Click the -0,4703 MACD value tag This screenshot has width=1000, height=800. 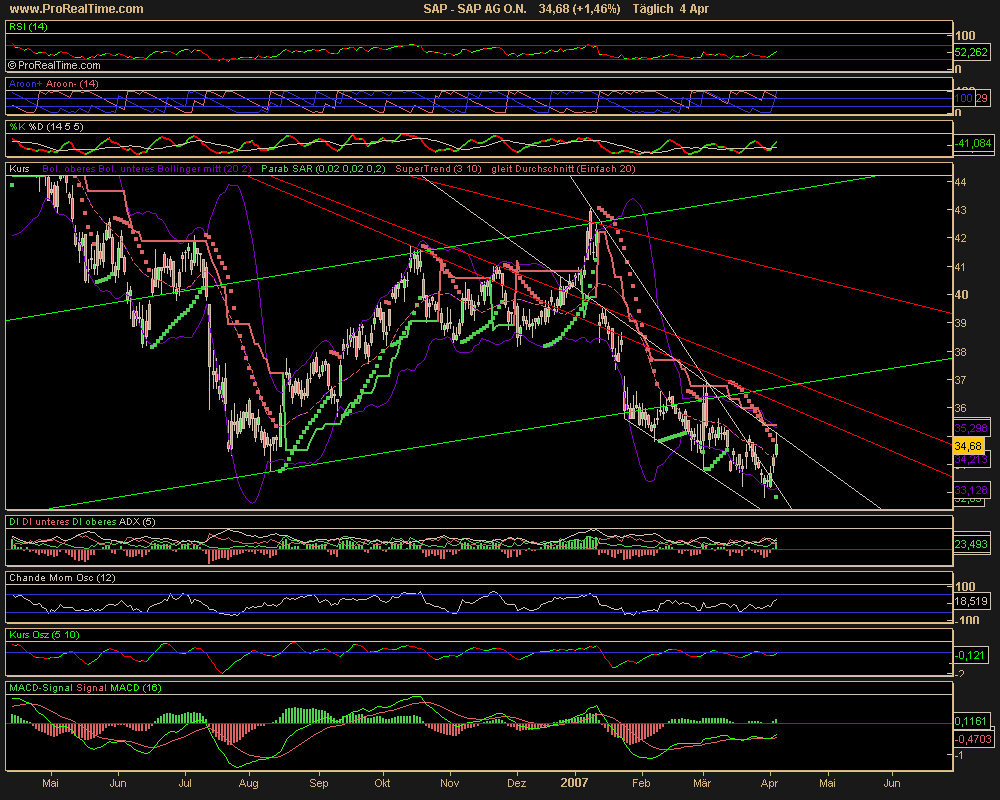[x=969, y=738]
